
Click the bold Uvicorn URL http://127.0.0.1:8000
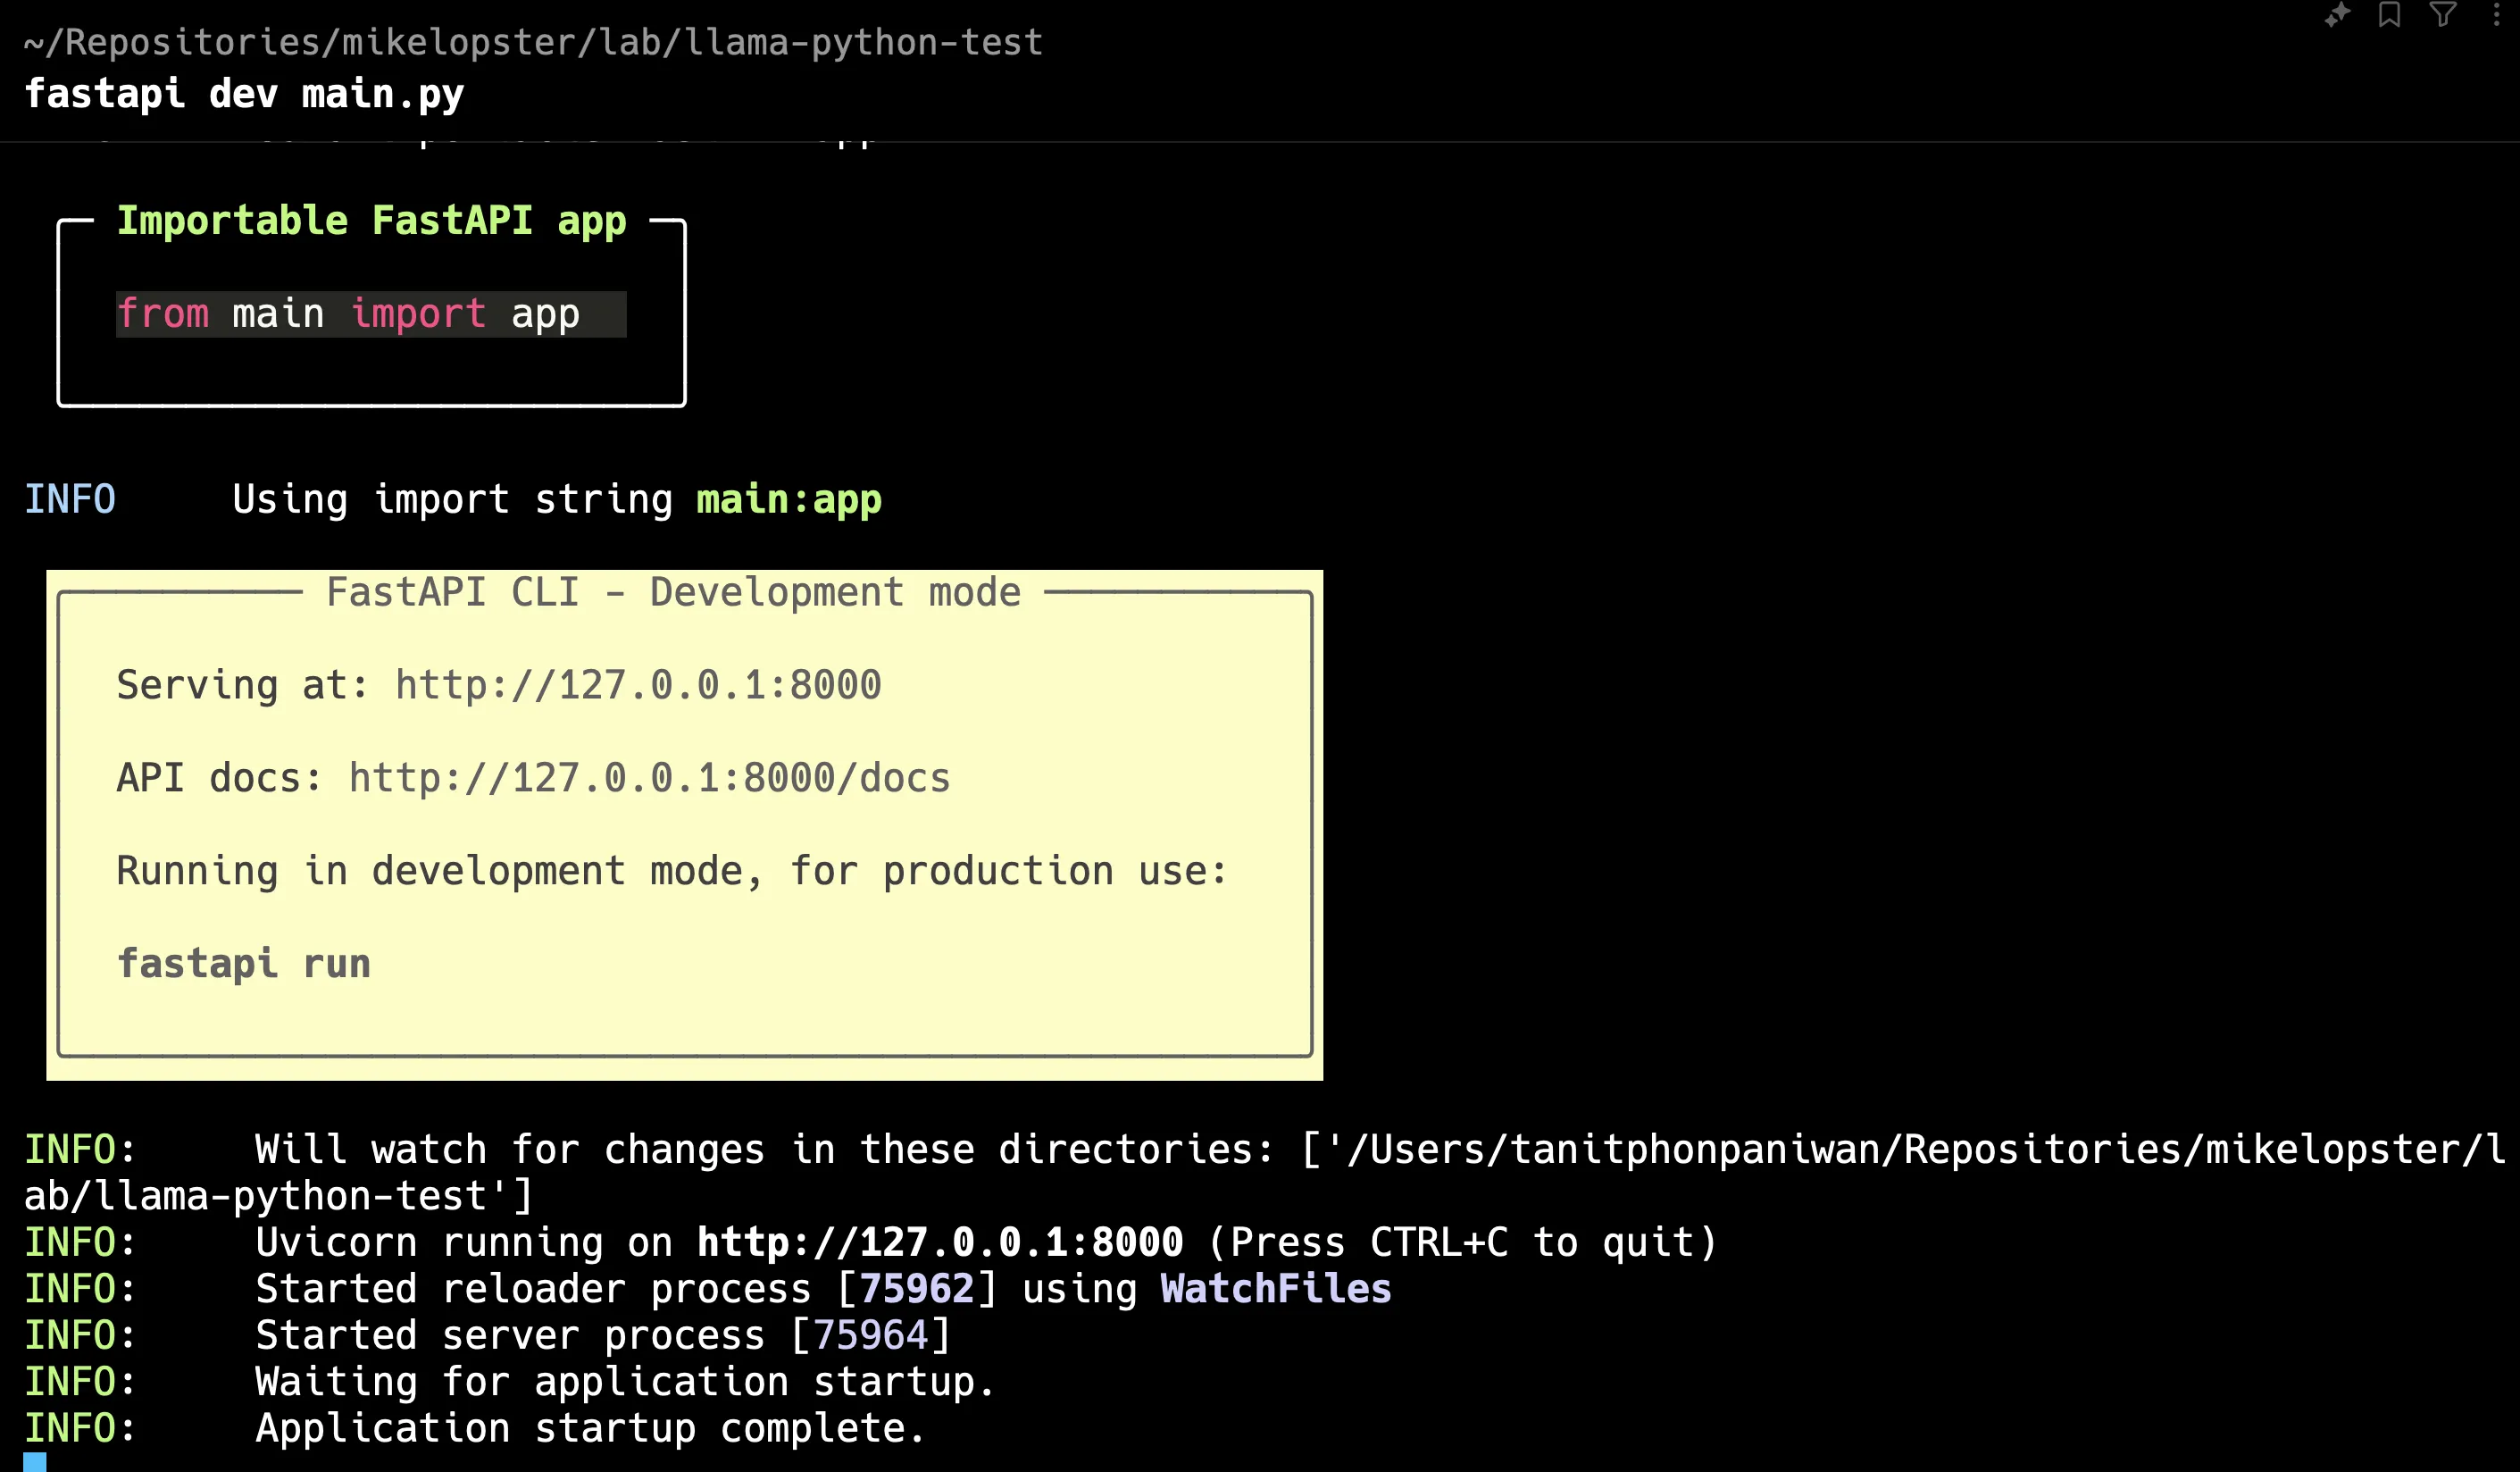[x=940, y=1242]
